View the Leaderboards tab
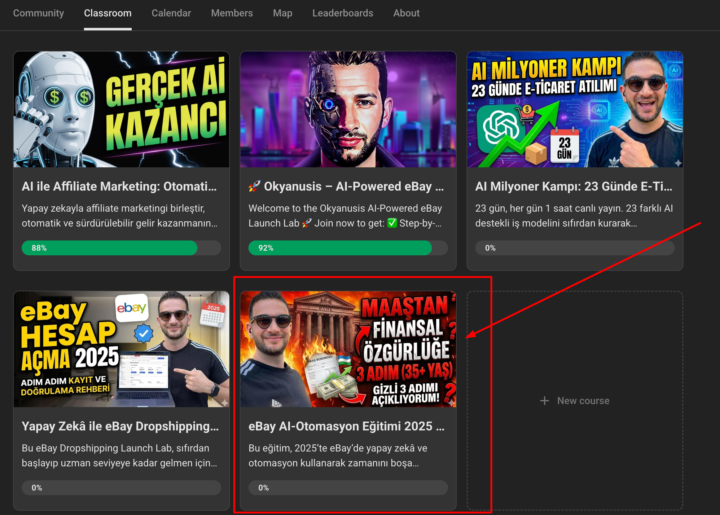 click(343, 13)
